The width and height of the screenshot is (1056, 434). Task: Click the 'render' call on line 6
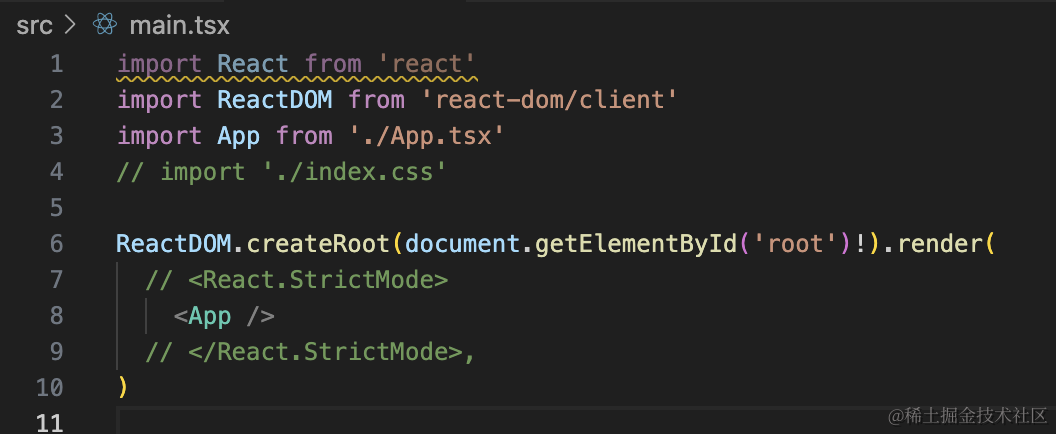(x=940, y=243)
